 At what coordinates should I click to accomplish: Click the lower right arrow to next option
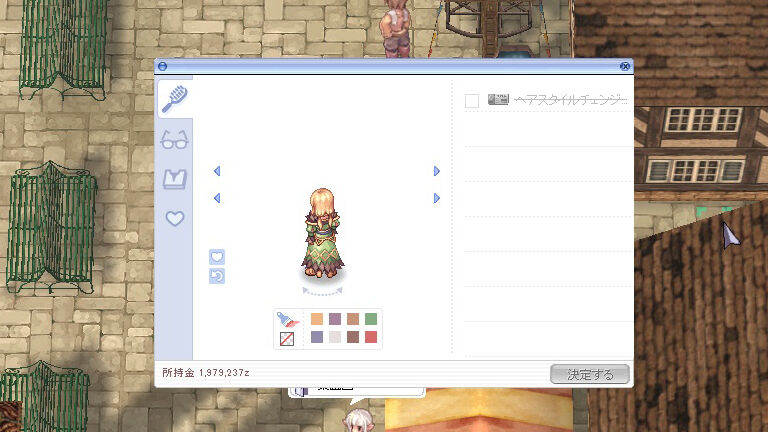click(436, 198)
